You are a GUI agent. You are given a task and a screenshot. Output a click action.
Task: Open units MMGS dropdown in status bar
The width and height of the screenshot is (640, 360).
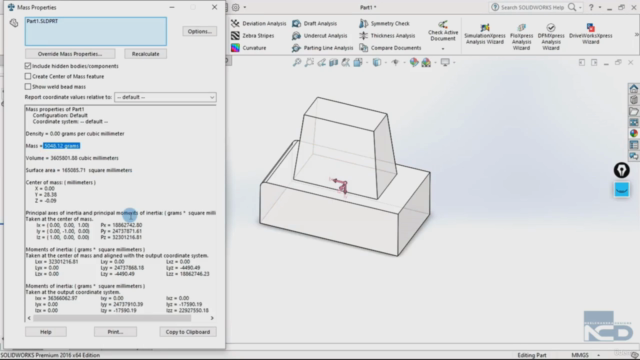point(598,355)
